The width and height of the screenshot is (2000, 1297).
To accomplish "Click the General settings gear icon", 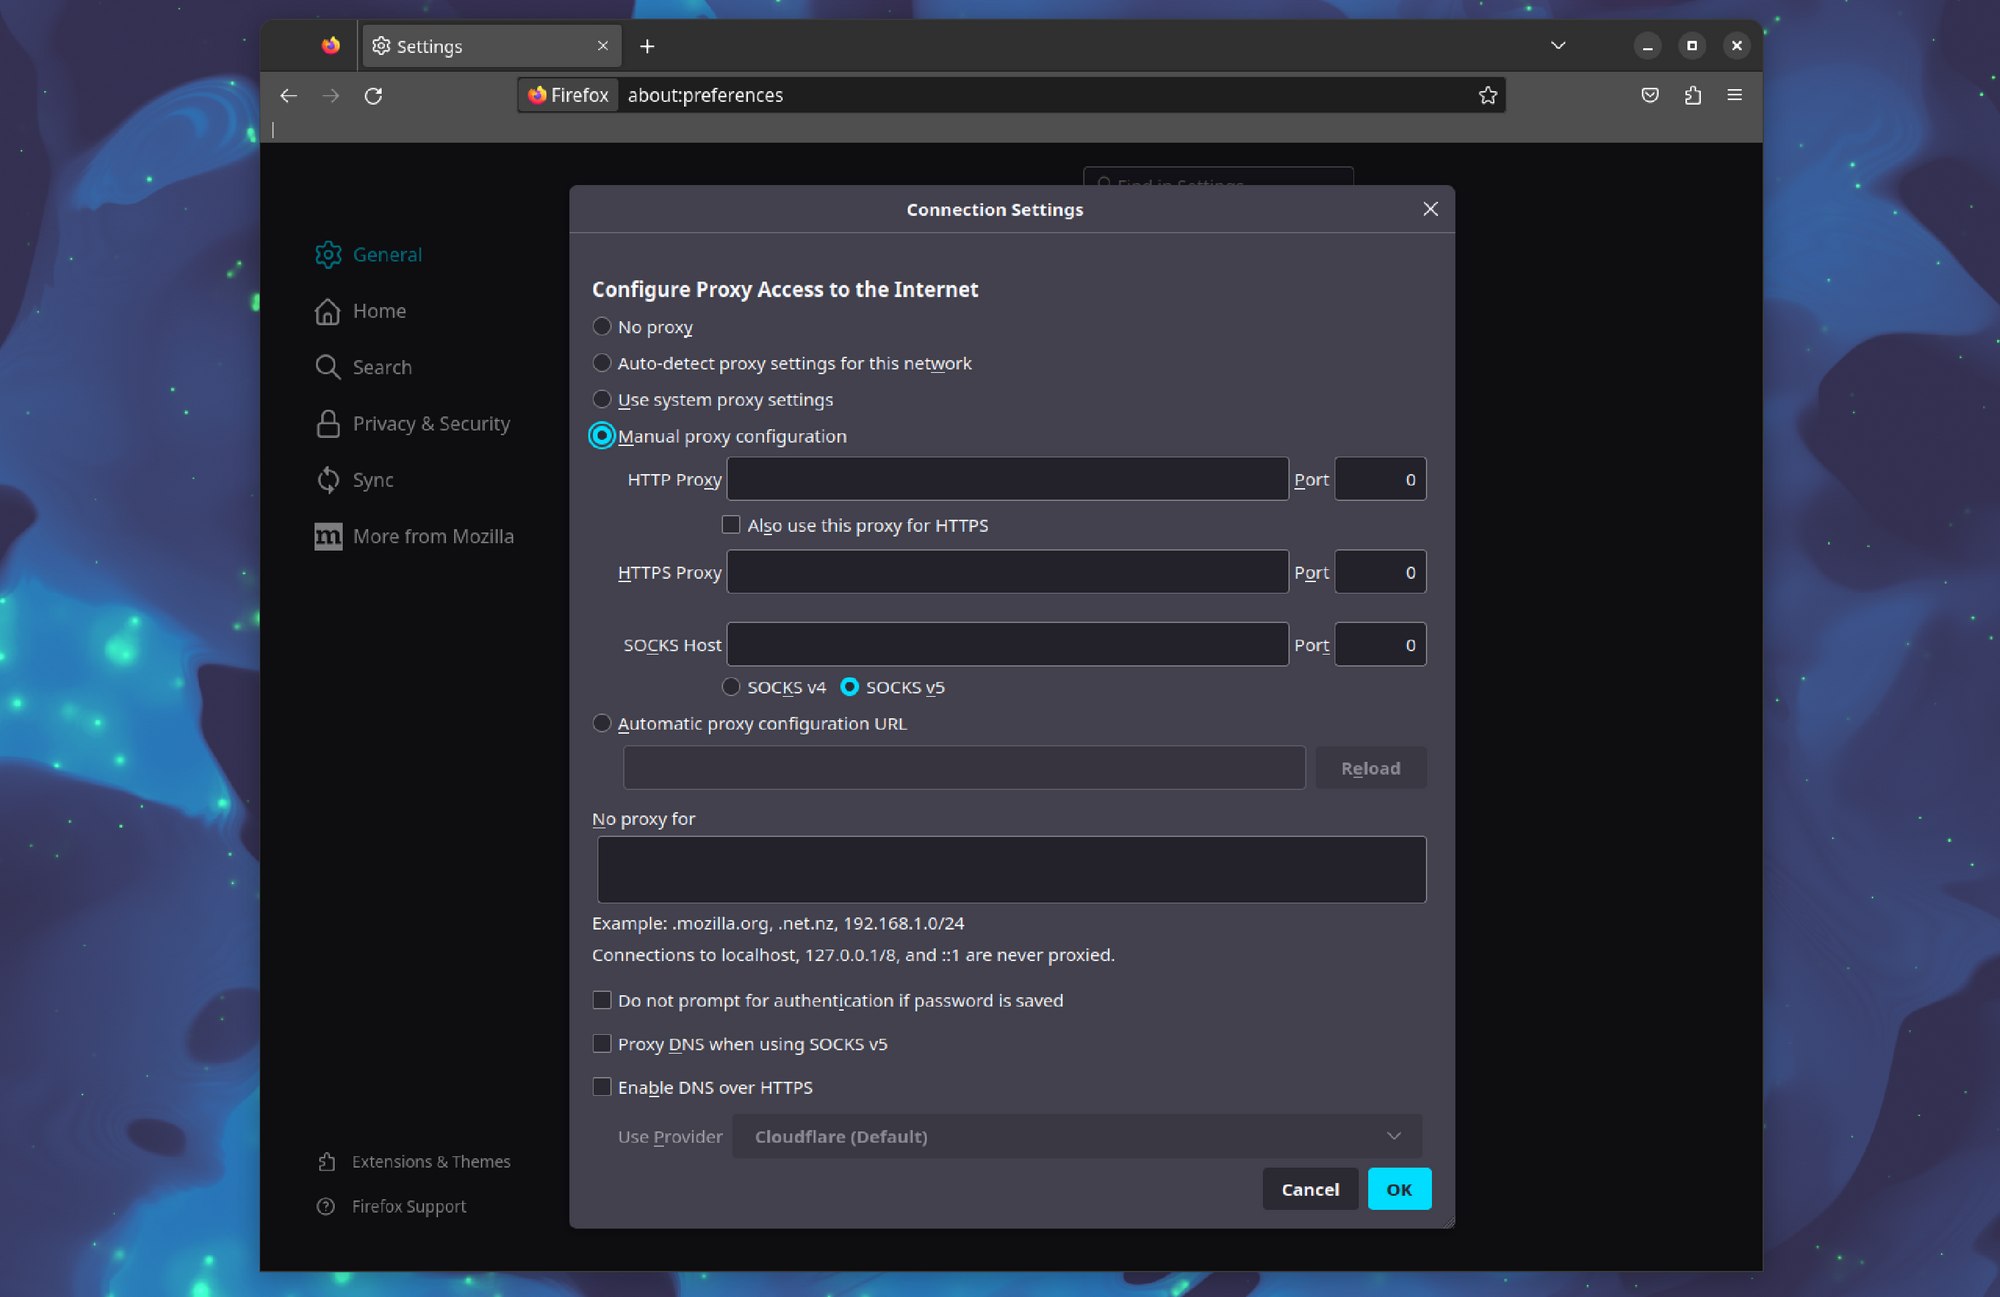I will point(328,254).
